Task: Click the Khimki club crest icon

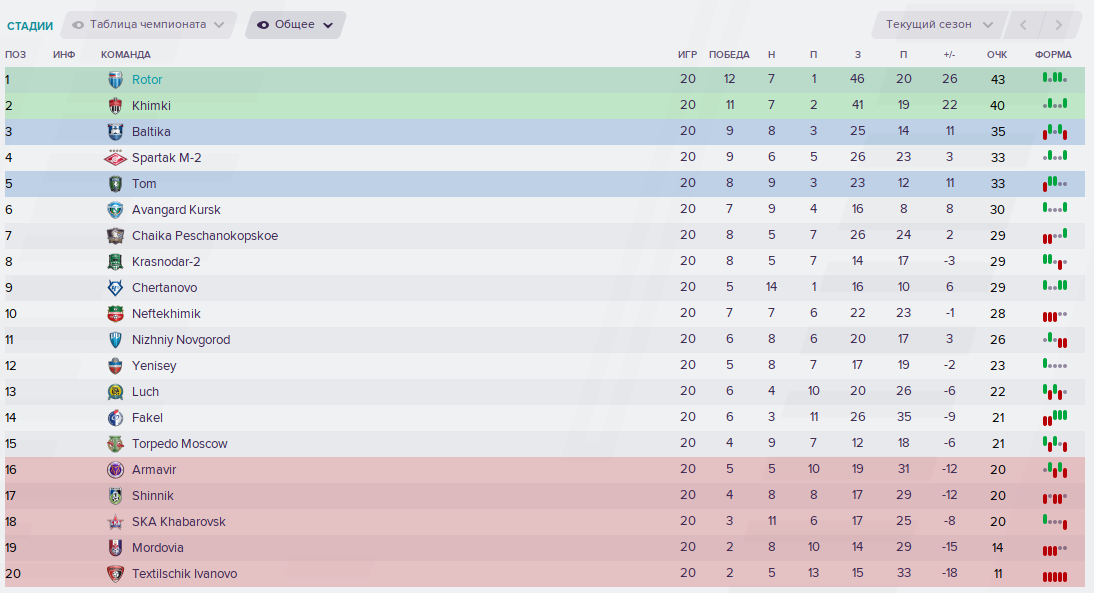Action: 115,106
